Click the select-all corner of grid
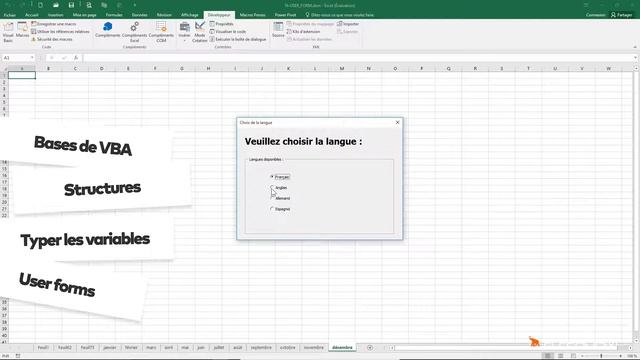The width and height of the screenshot is (640, 360). click(4, 69)
